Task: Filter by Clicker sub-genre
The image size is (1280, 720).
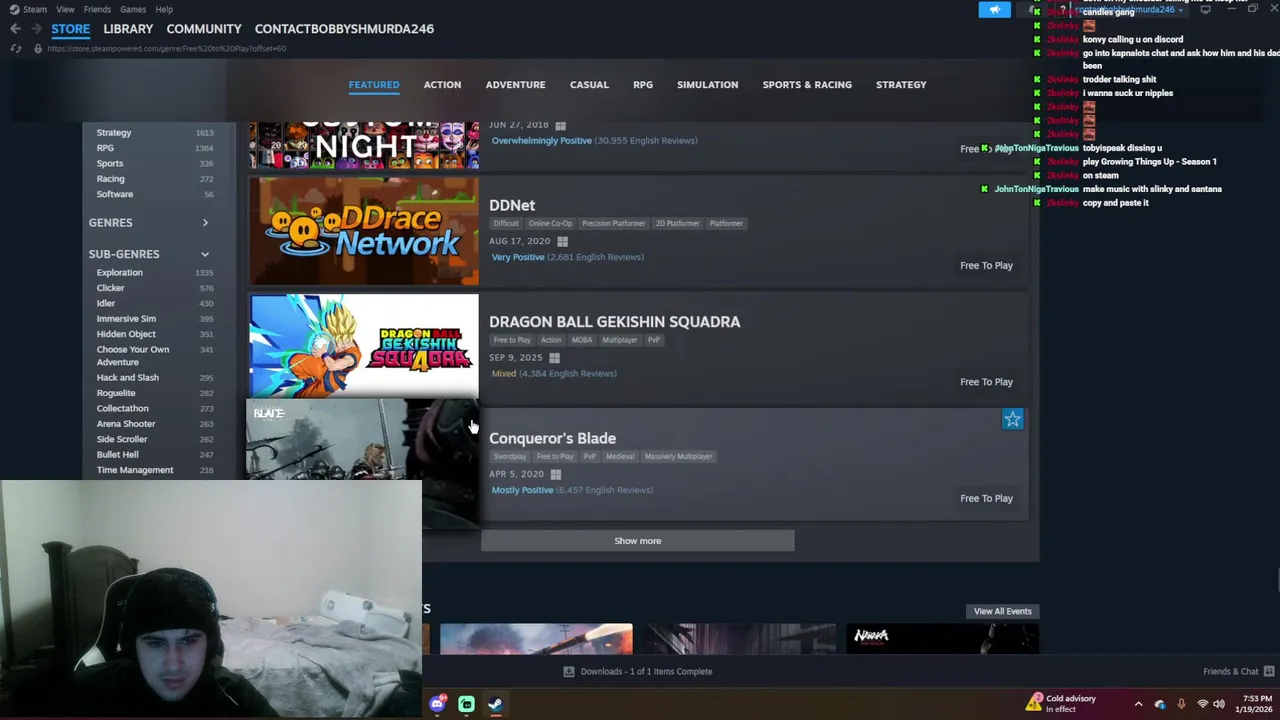Action: click(x=111, y=288)
